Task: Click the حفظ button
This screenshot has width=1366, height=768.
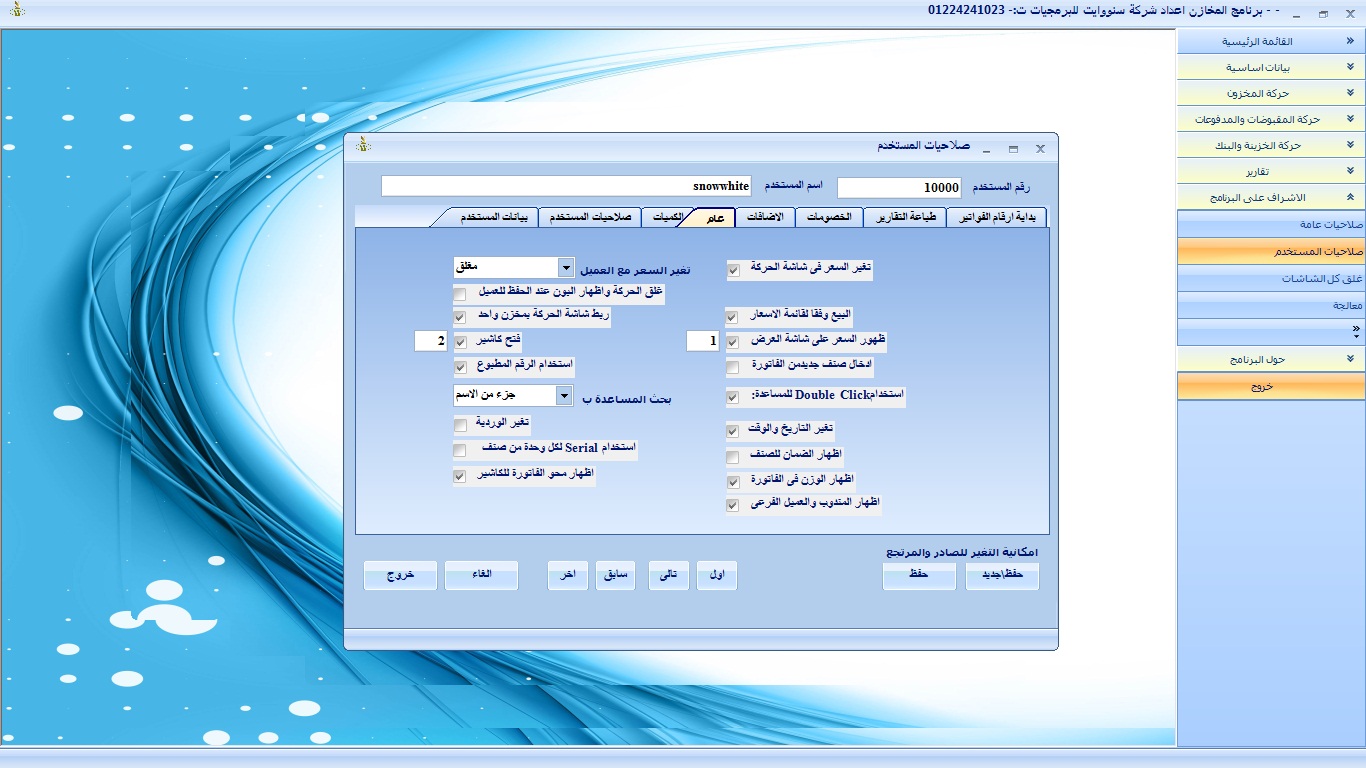Action: pyautogui.click(x=919, y=576)
